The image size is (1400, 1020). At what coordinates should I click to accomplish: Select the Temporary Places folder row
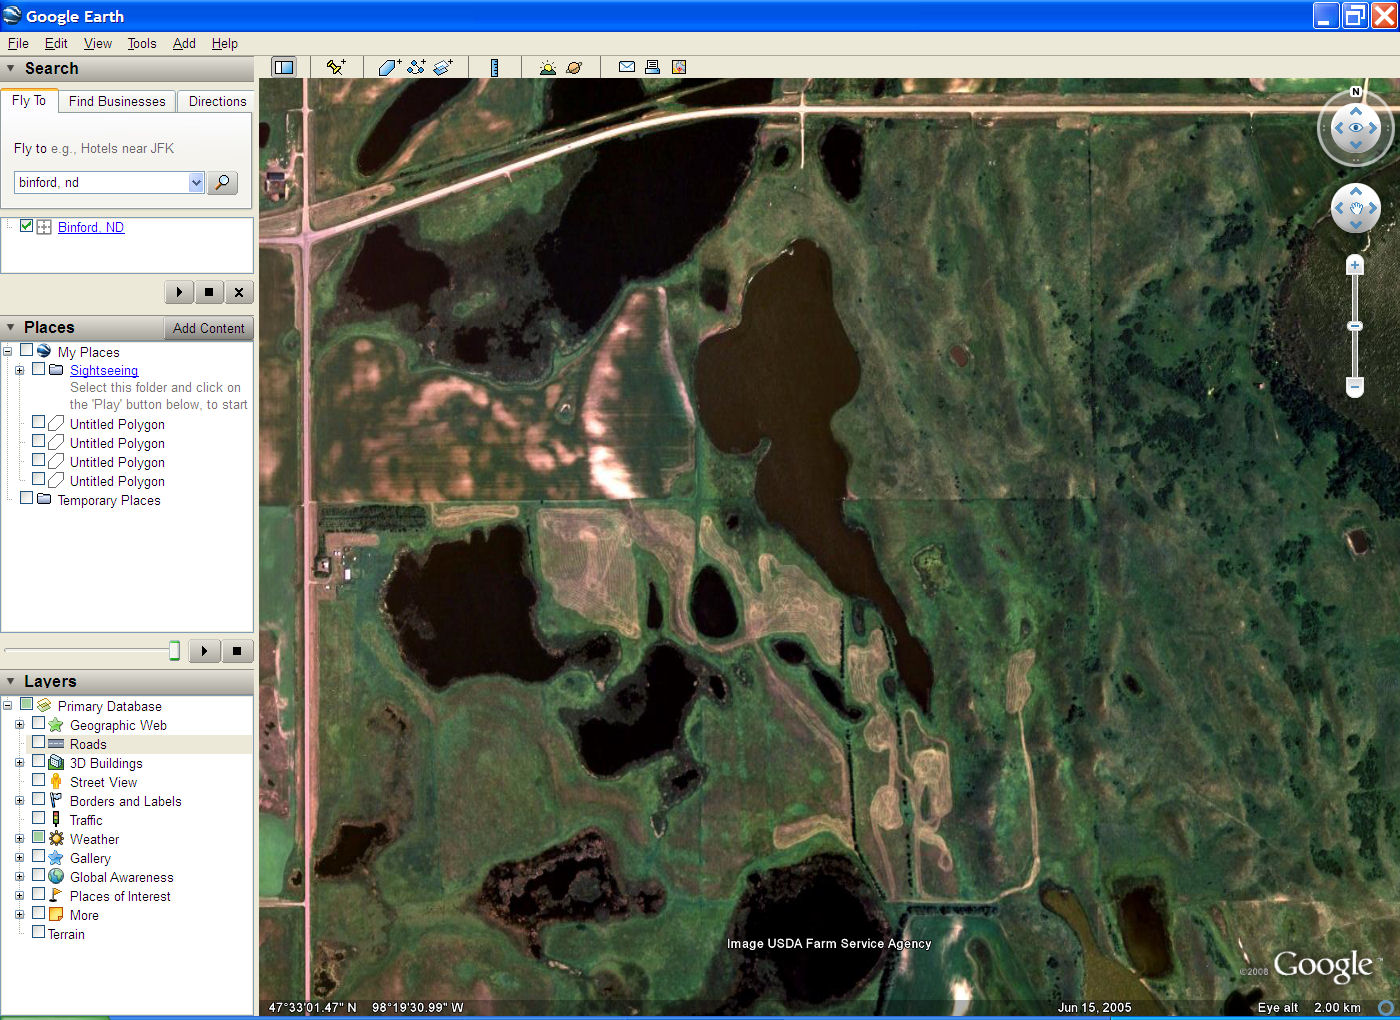coord(109,500)
